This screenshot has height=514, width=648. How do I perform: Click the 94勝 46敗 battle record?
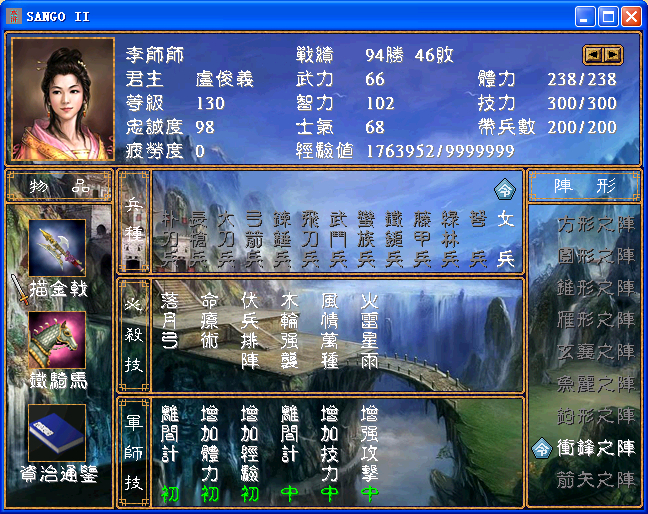409,55
